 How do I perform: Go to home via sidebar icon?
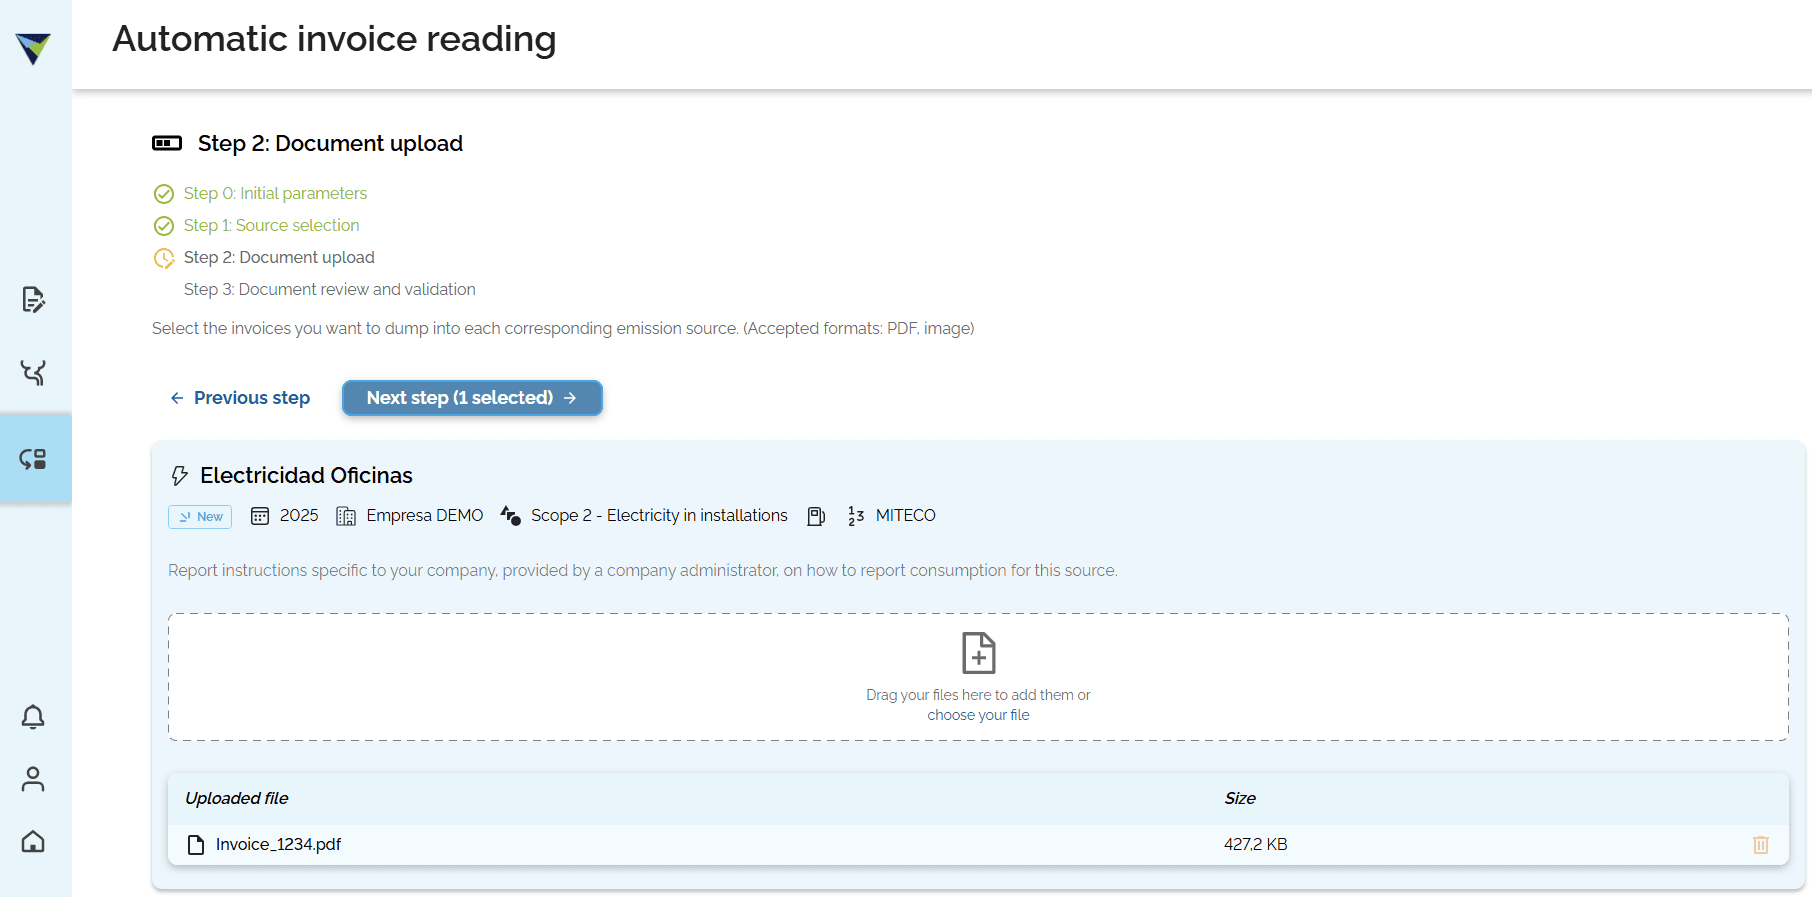(33, 841)
